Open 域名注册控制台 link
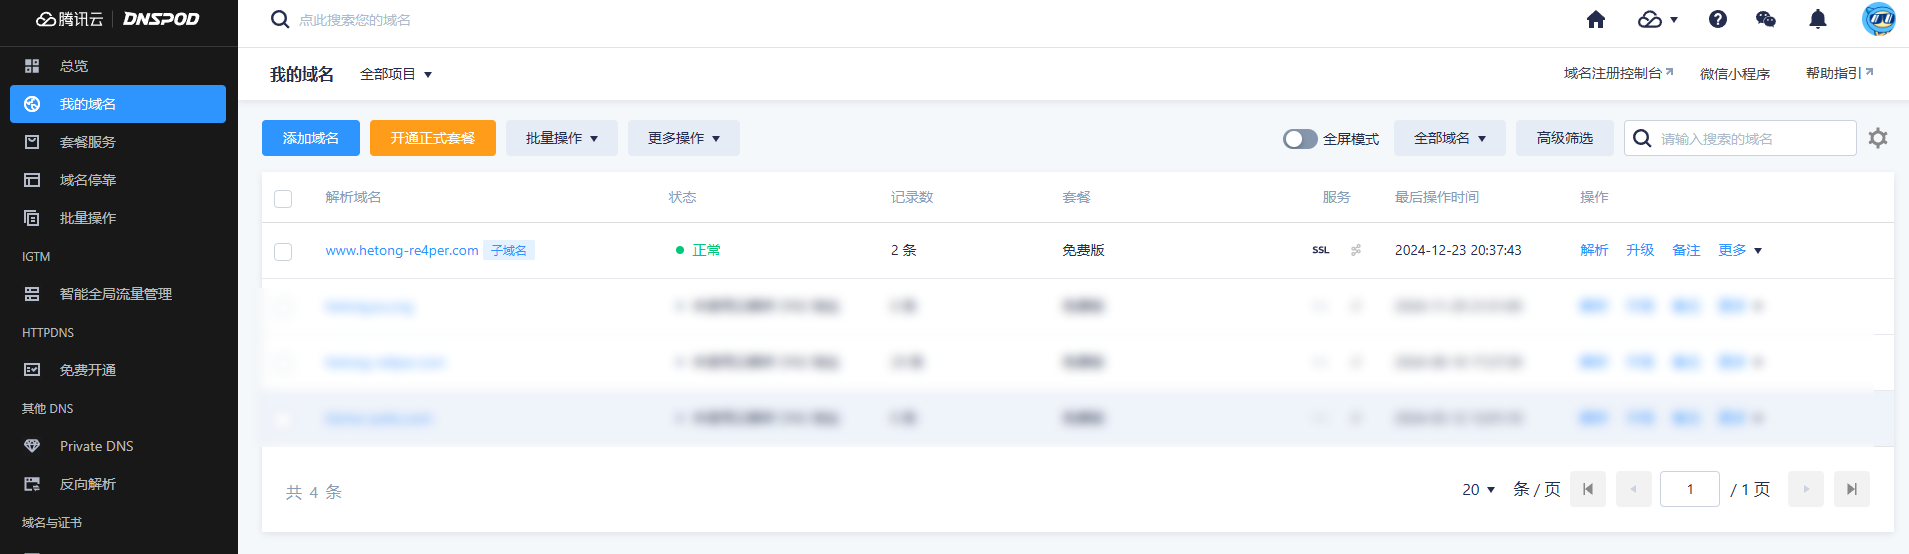This screenshot has width=1909, height=554. click(1619, 73)
